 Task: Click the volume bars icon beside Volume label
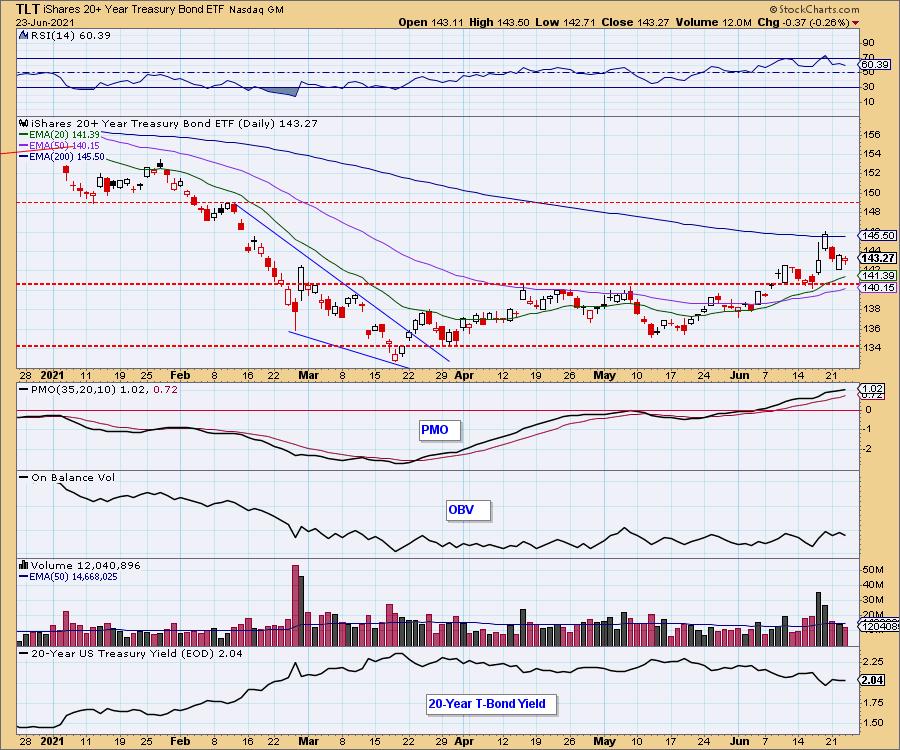pyautogui.click(x=24, y=565)
